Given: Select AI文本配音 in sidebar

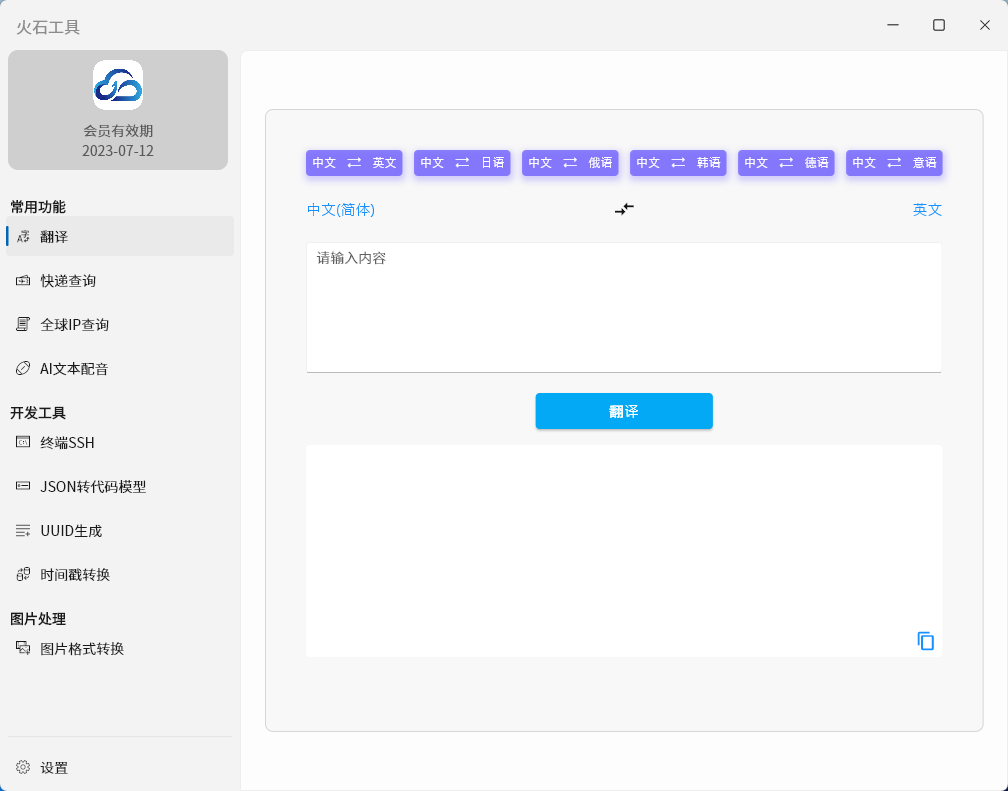Looking at the screenshot, I should (120, 368).
